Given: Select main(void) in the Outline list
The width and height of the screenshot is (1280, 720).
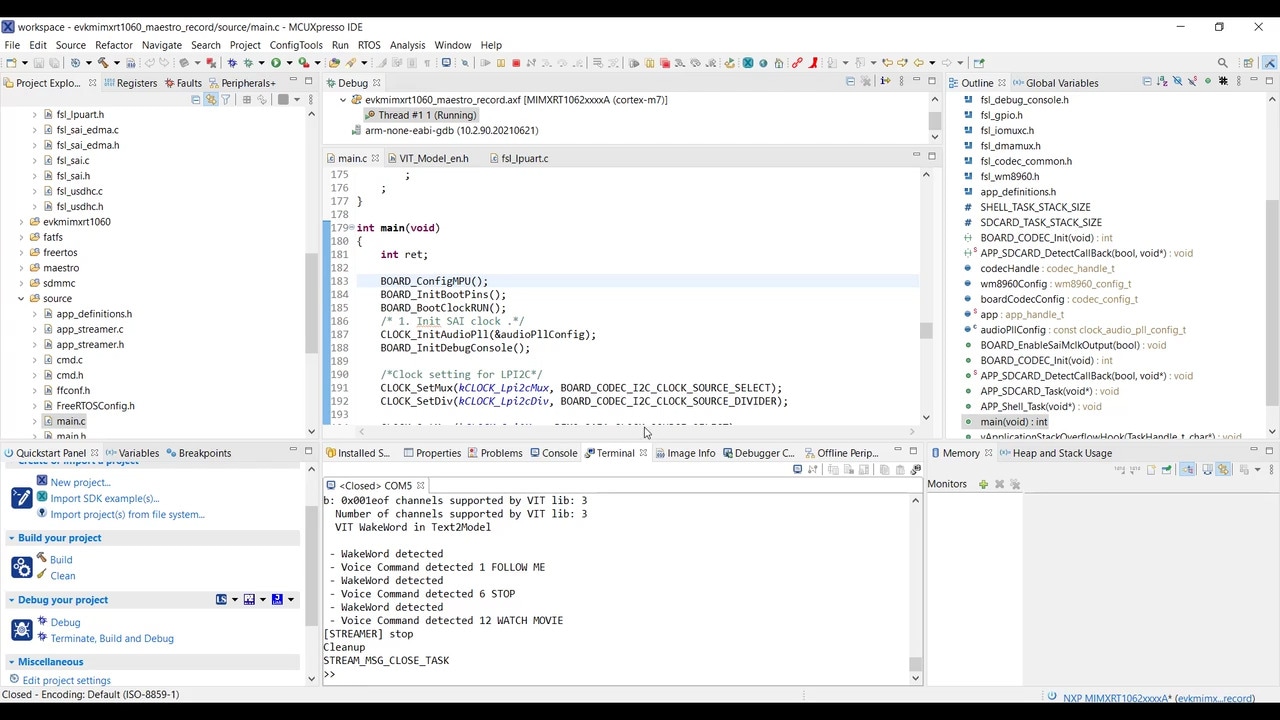Looking at the screenshot, I should click(1013, 422).
